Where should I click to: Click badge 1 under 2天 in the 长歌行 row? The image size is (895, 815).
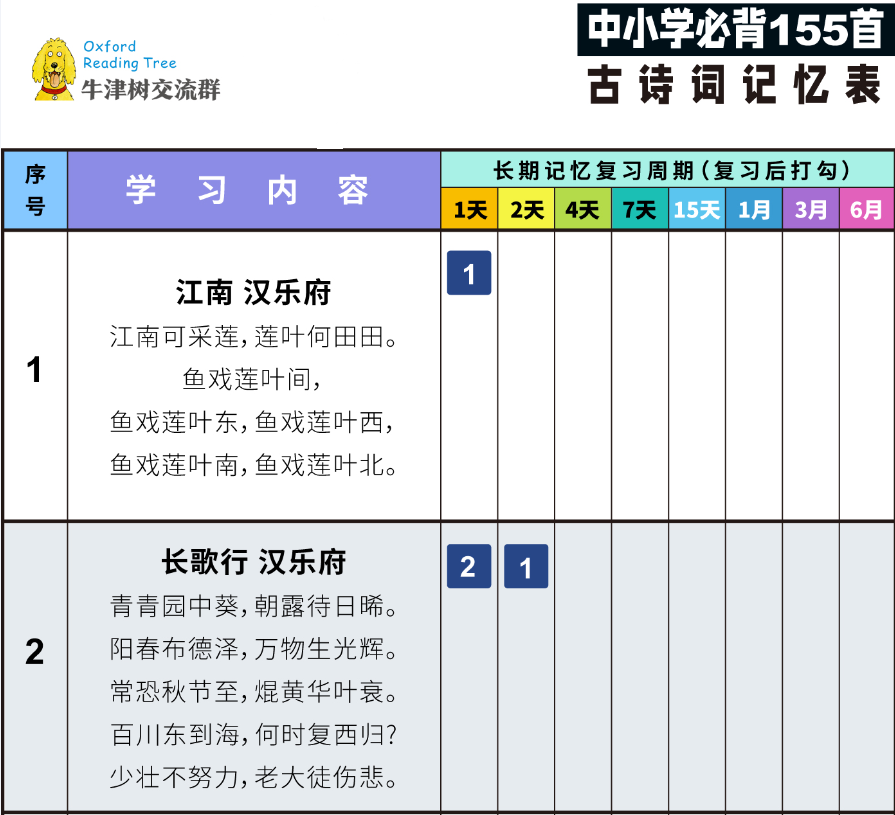click(526, 567)
